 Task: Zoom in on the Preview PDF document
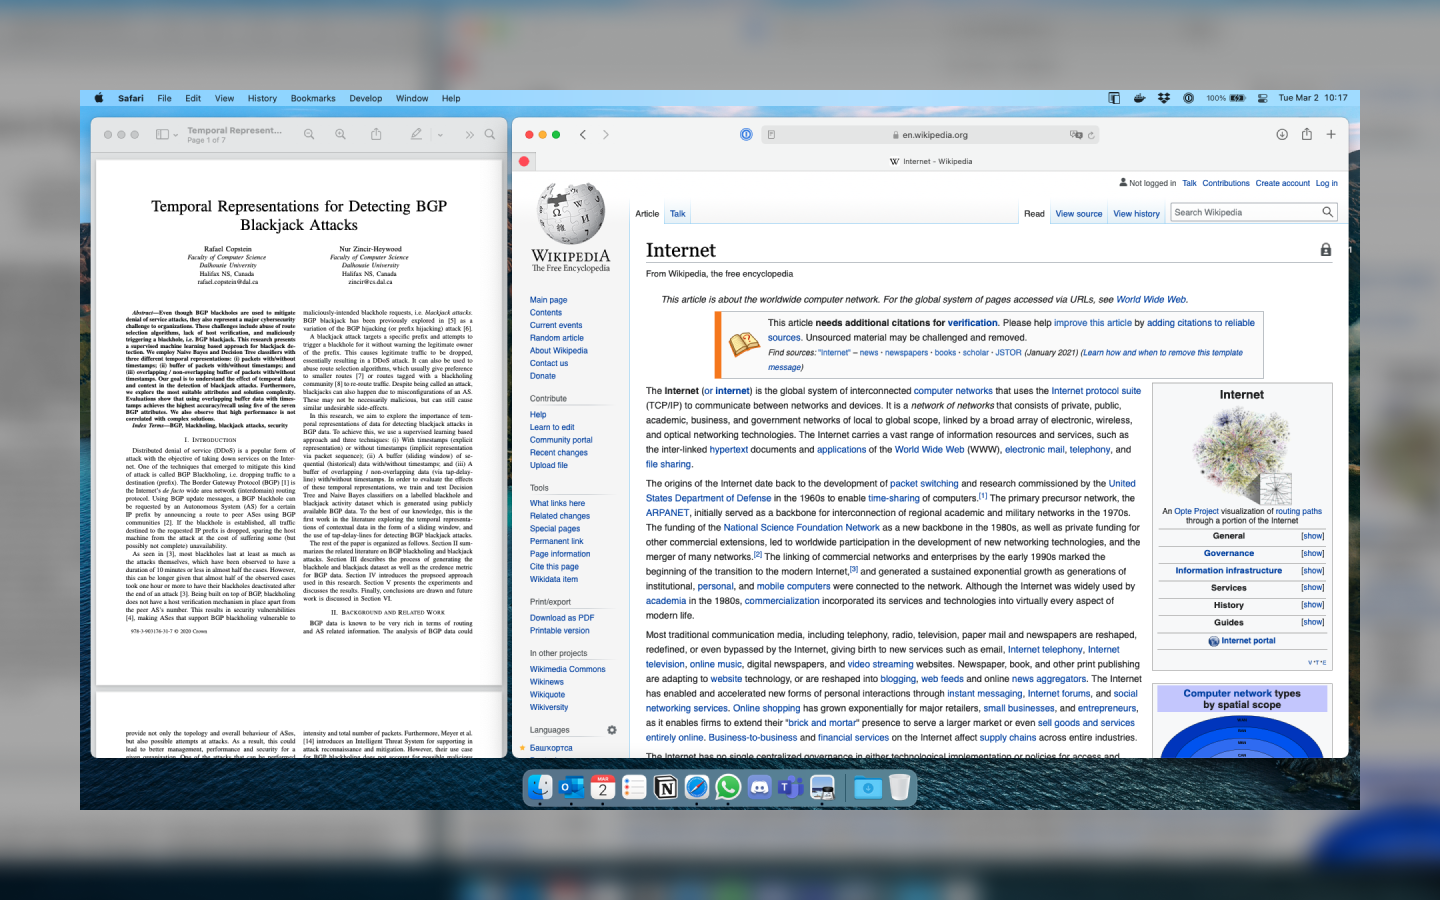pos(341,134)
